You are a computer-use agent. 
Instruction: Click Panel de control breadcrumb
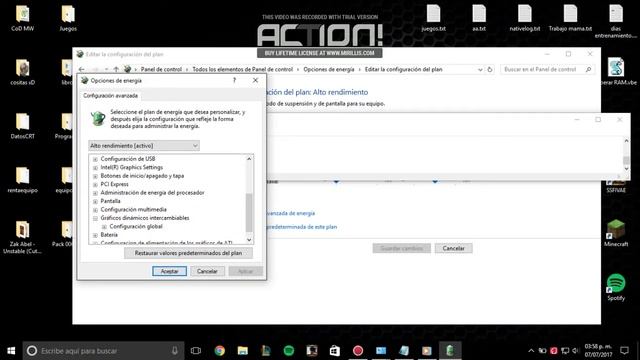point(161,69)
